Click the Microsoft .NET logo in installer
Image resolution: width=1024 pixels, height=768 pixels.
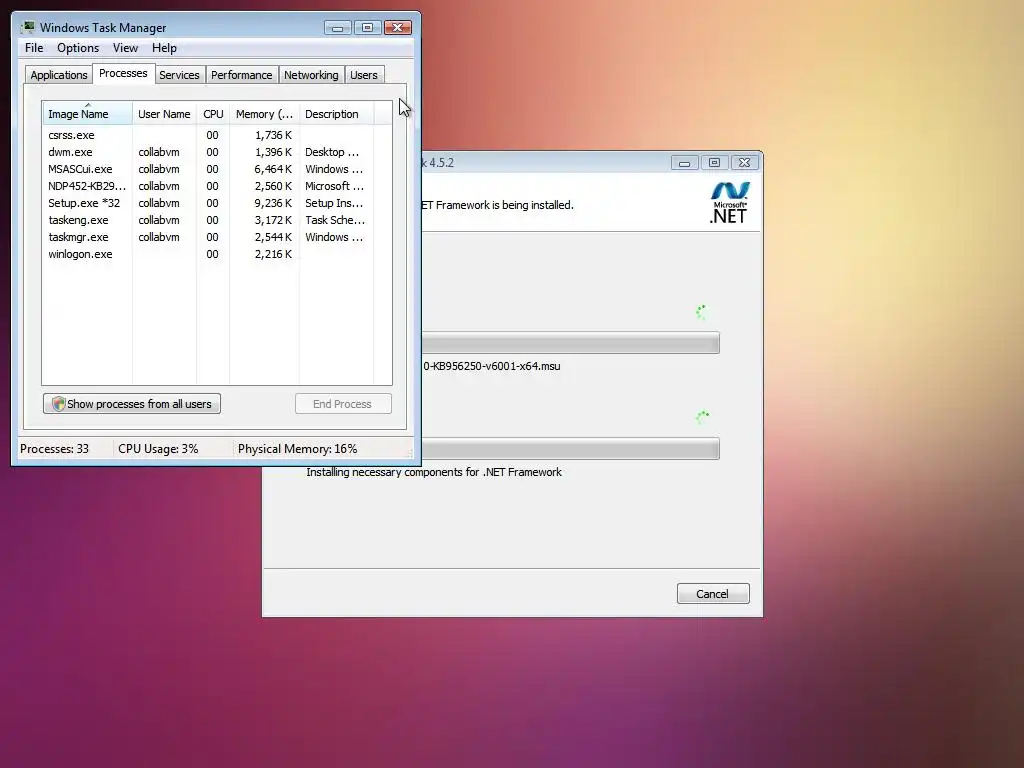tap(729, 202)
